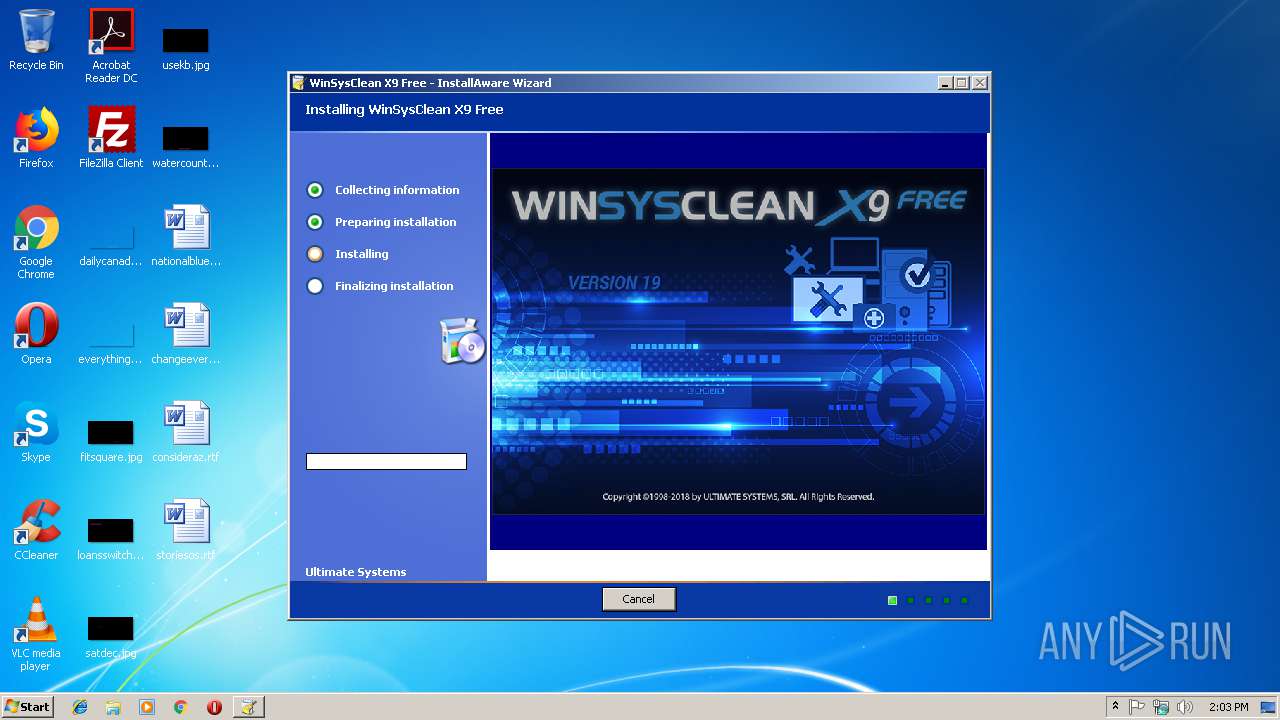Open Internet Explorer from taskbar
Screen dimensions: 1280x720
tap(80, 707)
